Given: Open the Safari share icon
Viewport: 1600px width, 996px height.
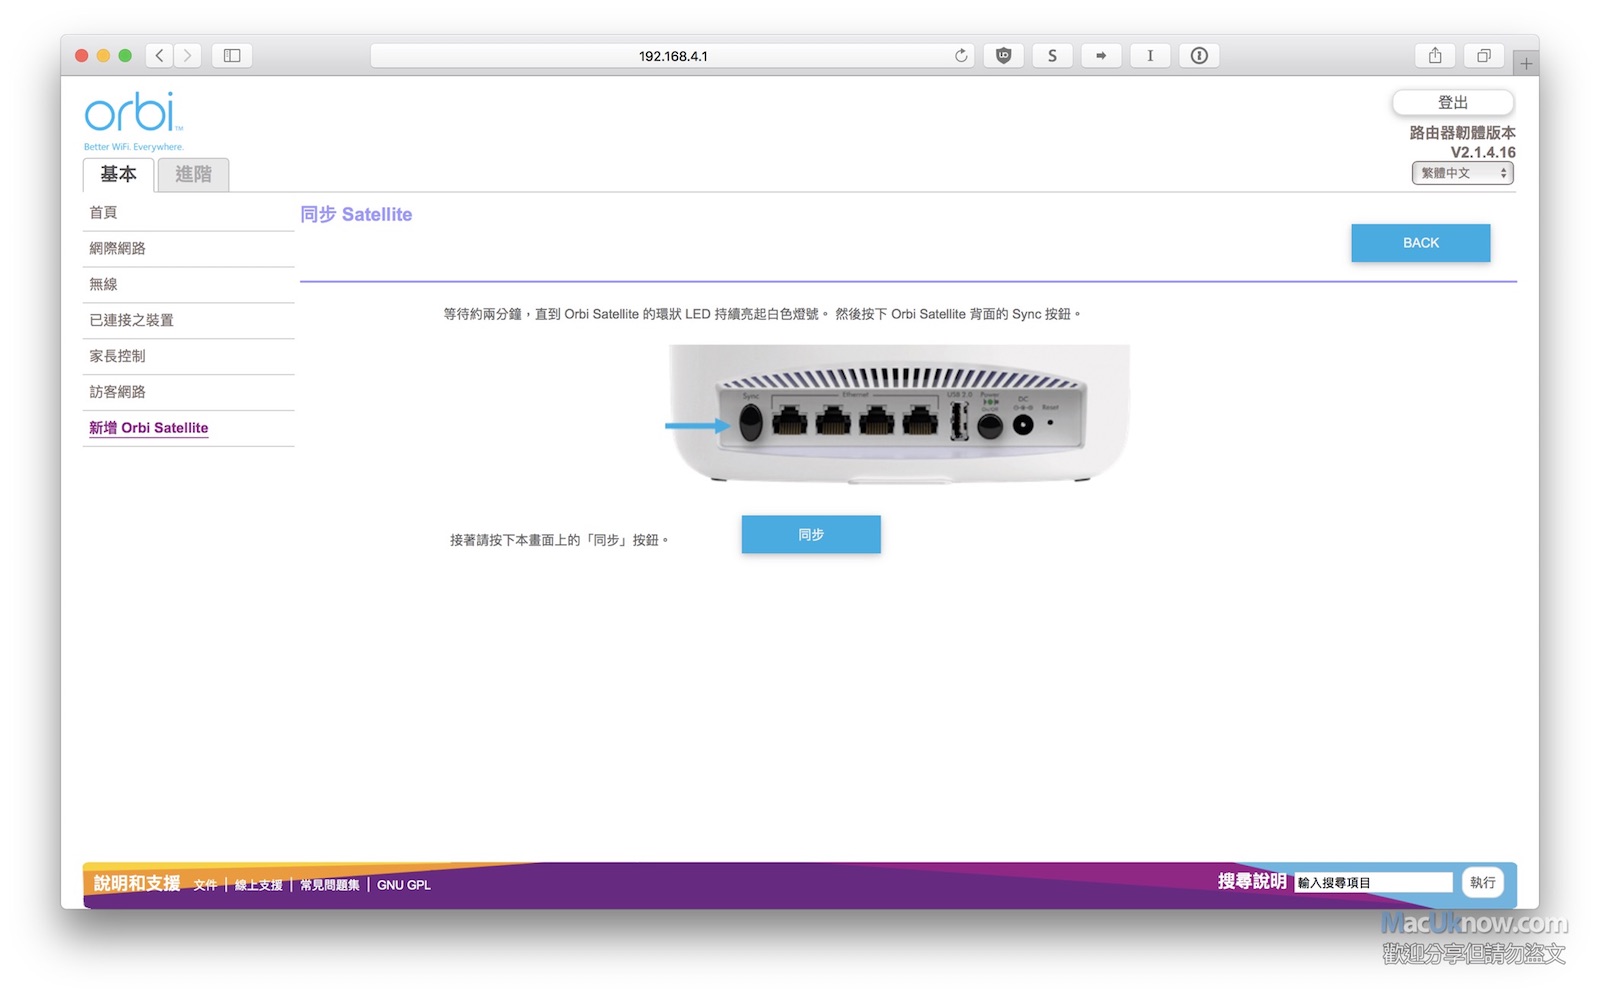Looking at the screenshot, I should pos(1435,56).
